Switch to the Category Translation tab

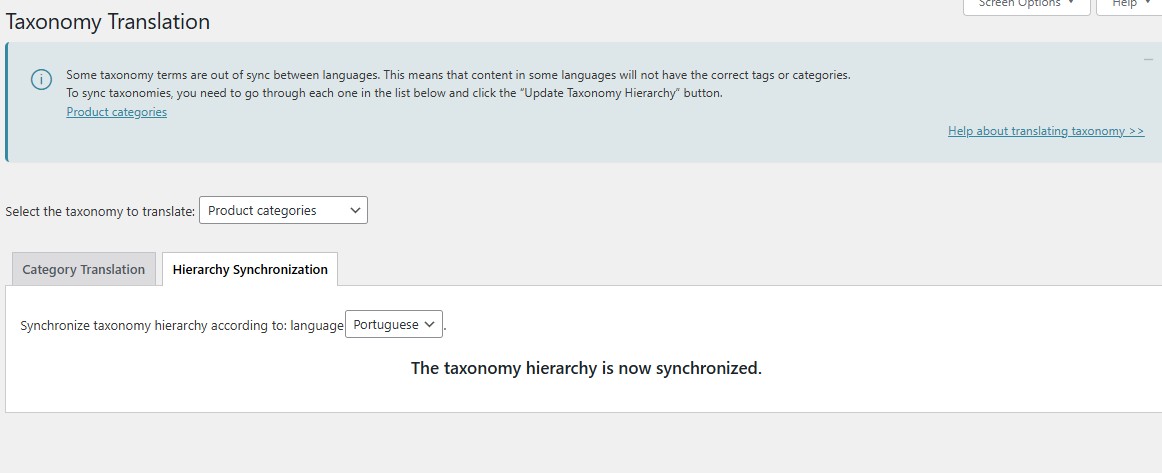point(84,269)
